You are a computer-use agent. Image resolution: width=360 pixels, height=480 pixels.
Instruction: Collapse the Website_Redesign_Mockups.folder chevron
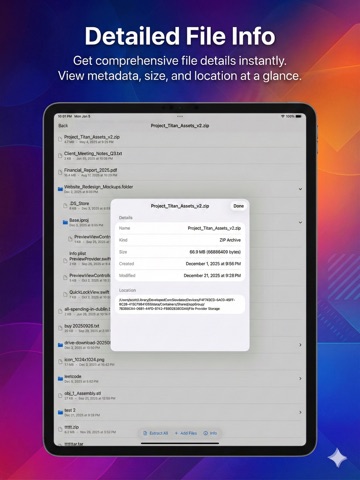300,189
